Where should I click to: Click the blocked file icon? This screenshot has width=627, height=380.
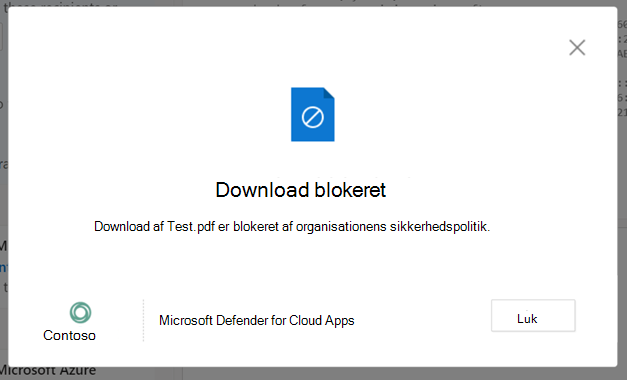[x=313, y=114]
